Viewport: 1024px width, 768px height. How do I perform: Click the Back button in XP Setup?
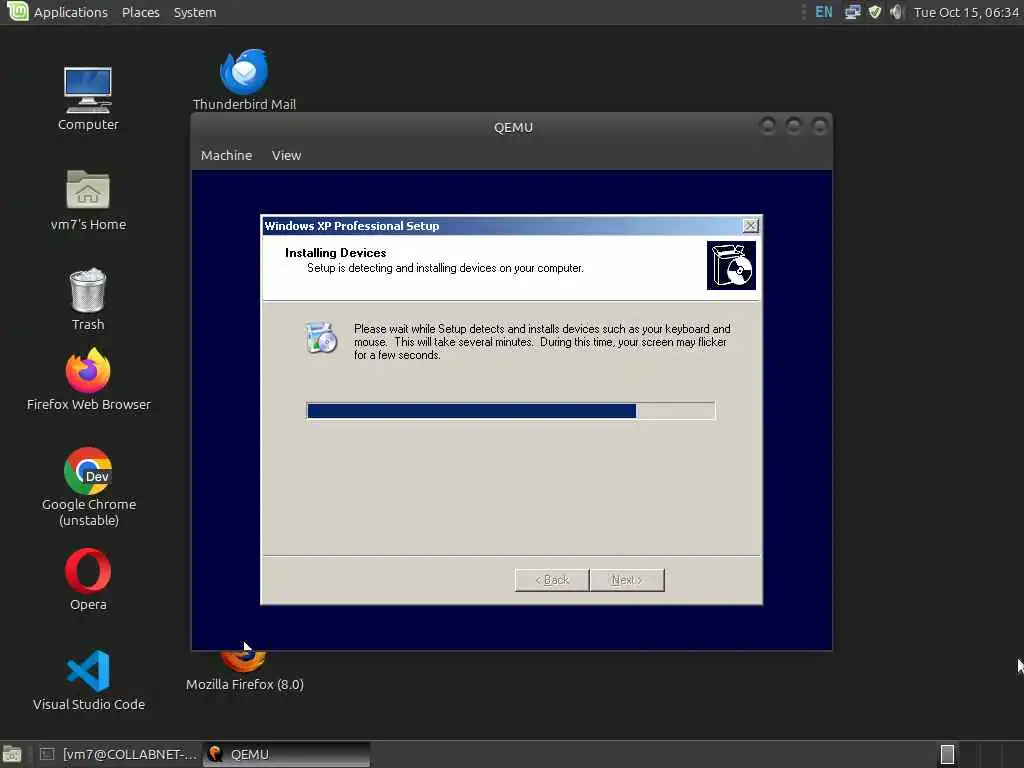[552, 580]
